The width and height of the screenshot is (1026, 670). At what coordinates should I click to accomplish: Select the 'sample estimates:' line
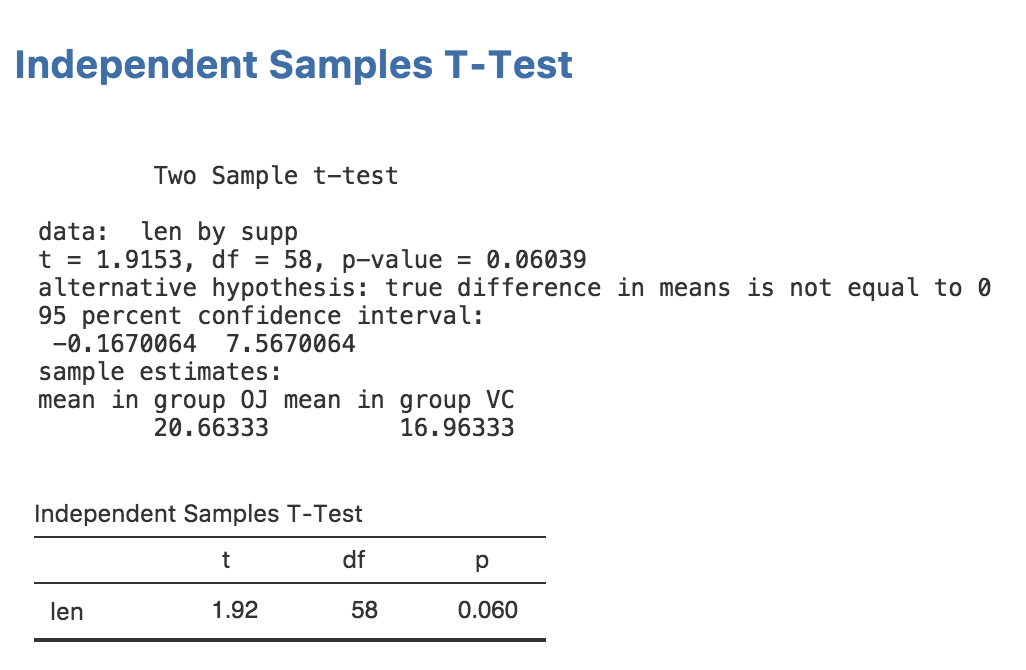(x=160, y=372)
